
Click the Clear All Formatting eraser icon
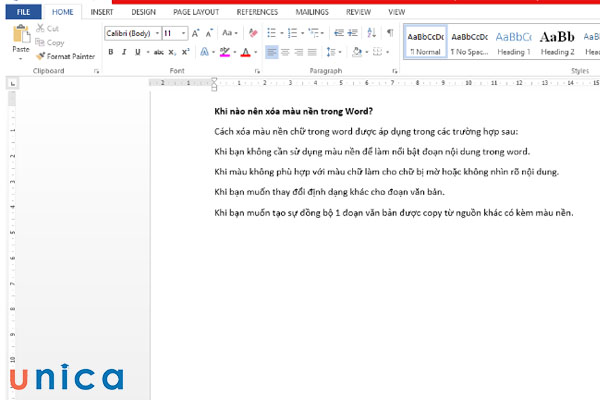click(x=255, y=33)
